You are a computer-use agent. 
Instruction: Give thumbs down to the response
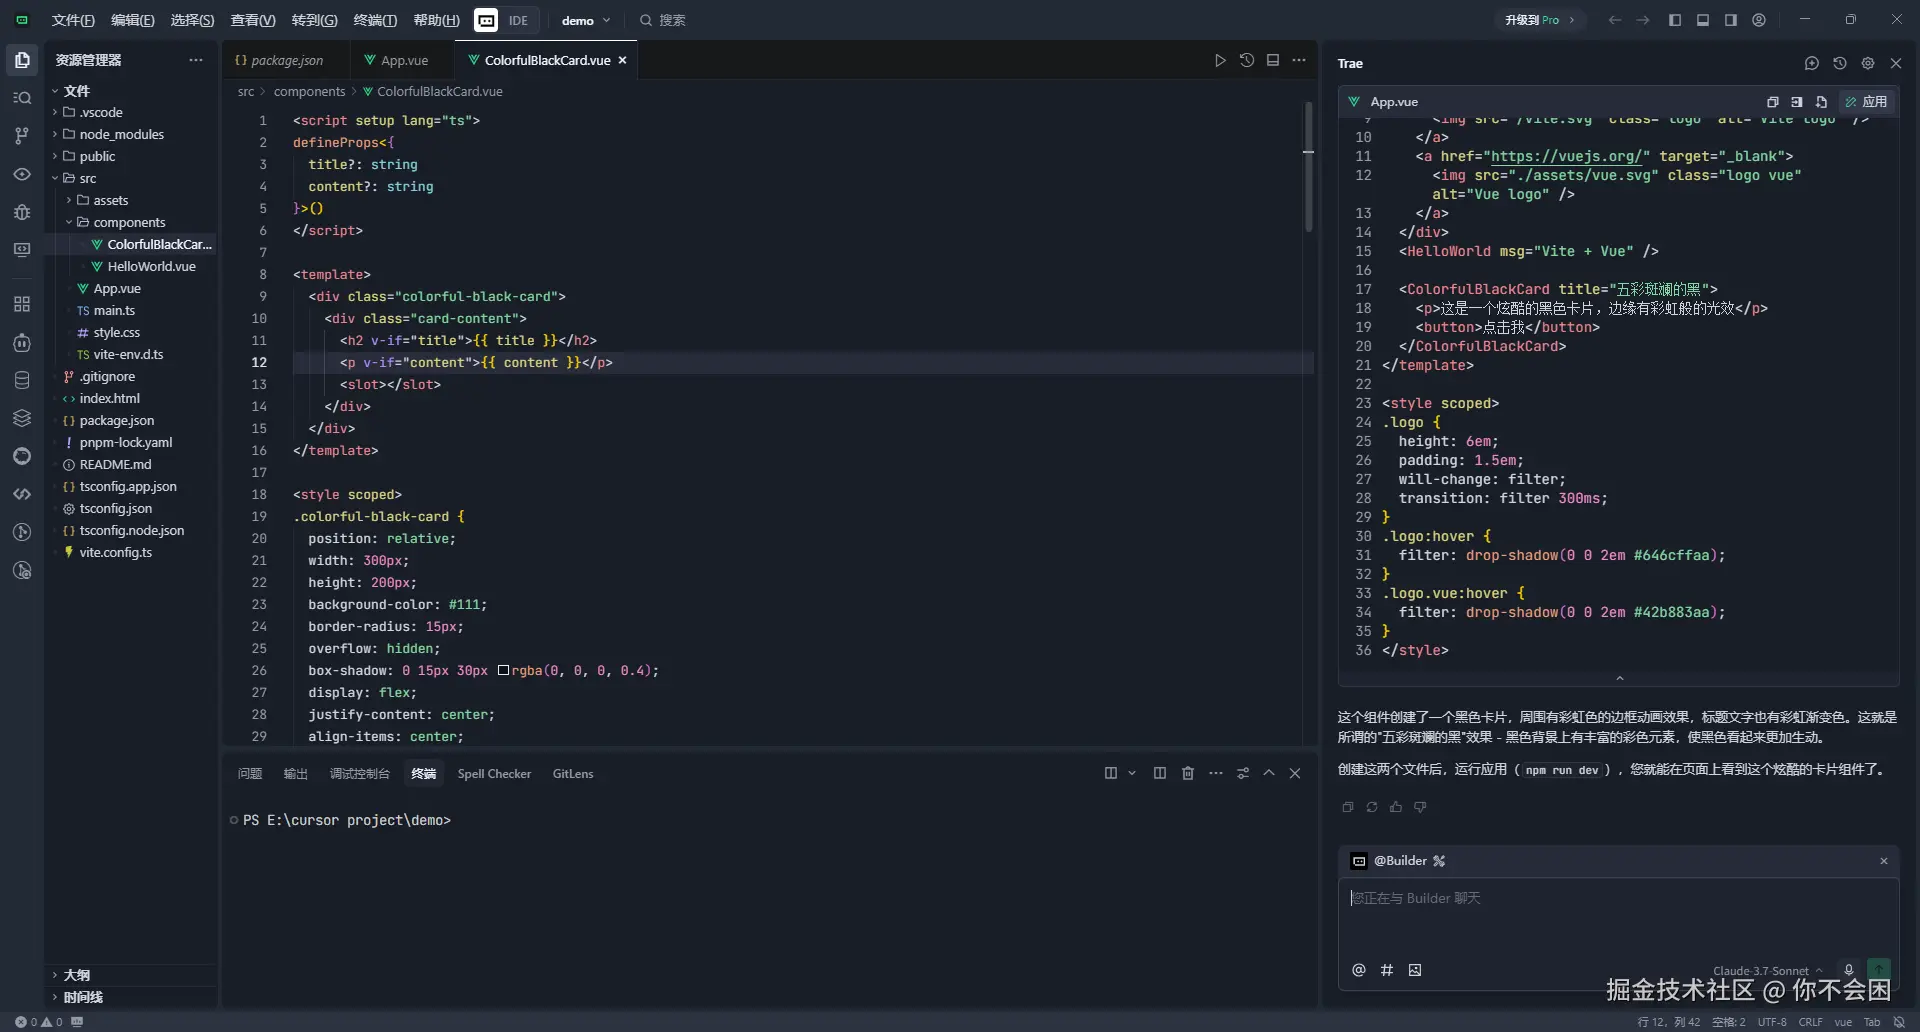point(1420,807)
